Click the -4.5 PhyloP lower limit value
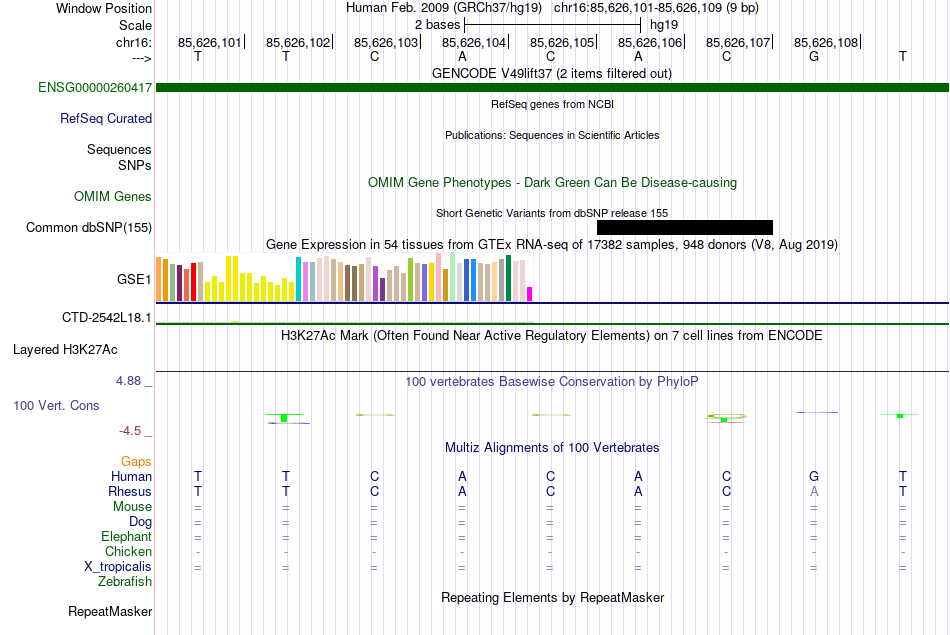This screenshot has width=950, height=635. coord(130,431)
